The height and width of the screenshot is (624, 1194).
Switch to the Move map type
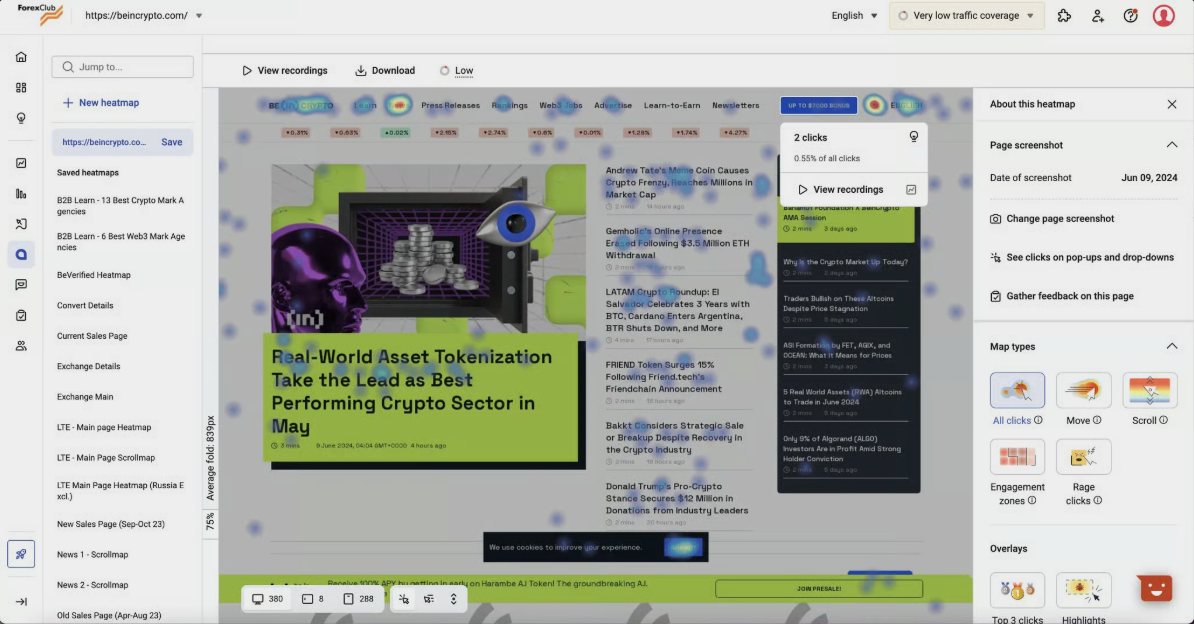[1083, 390]
